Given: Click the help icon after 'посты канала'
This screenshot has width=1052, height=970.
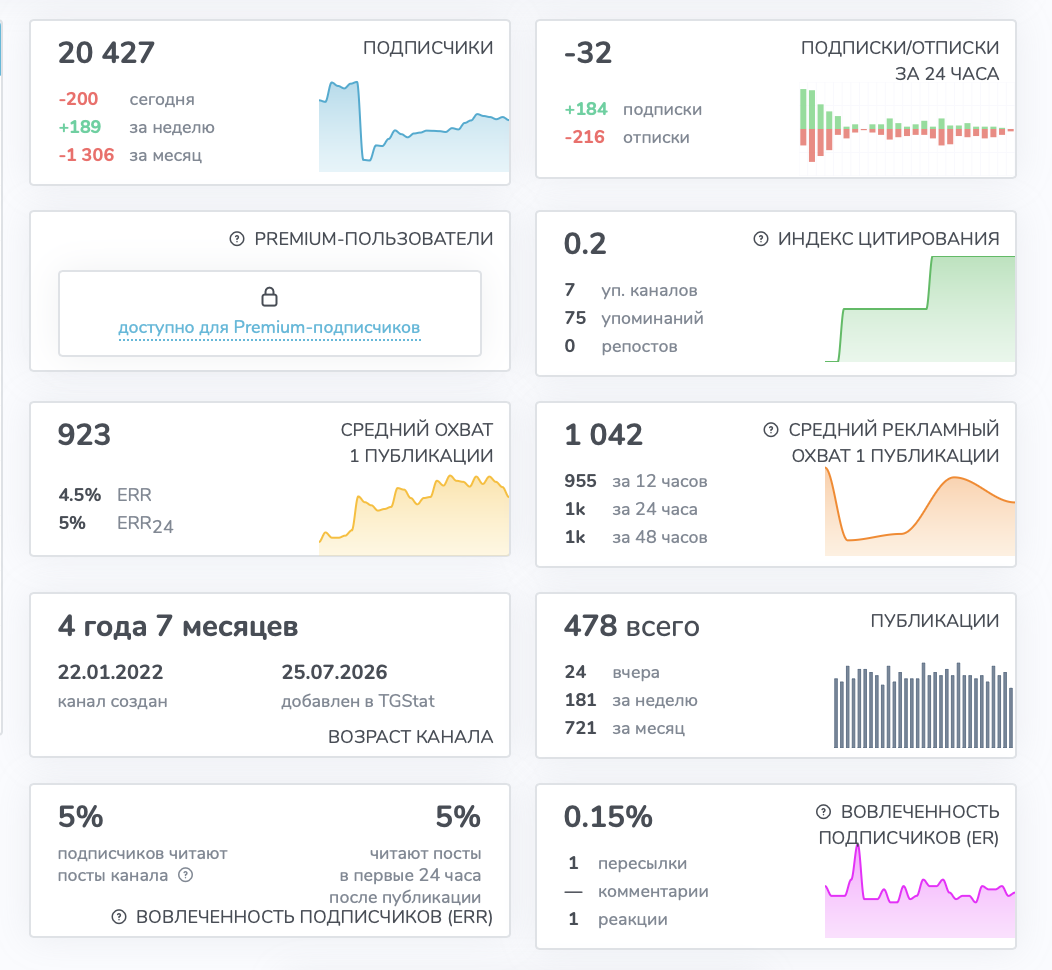Looking at the screenshot, I should pyautogui.click(x=186, y=875).
